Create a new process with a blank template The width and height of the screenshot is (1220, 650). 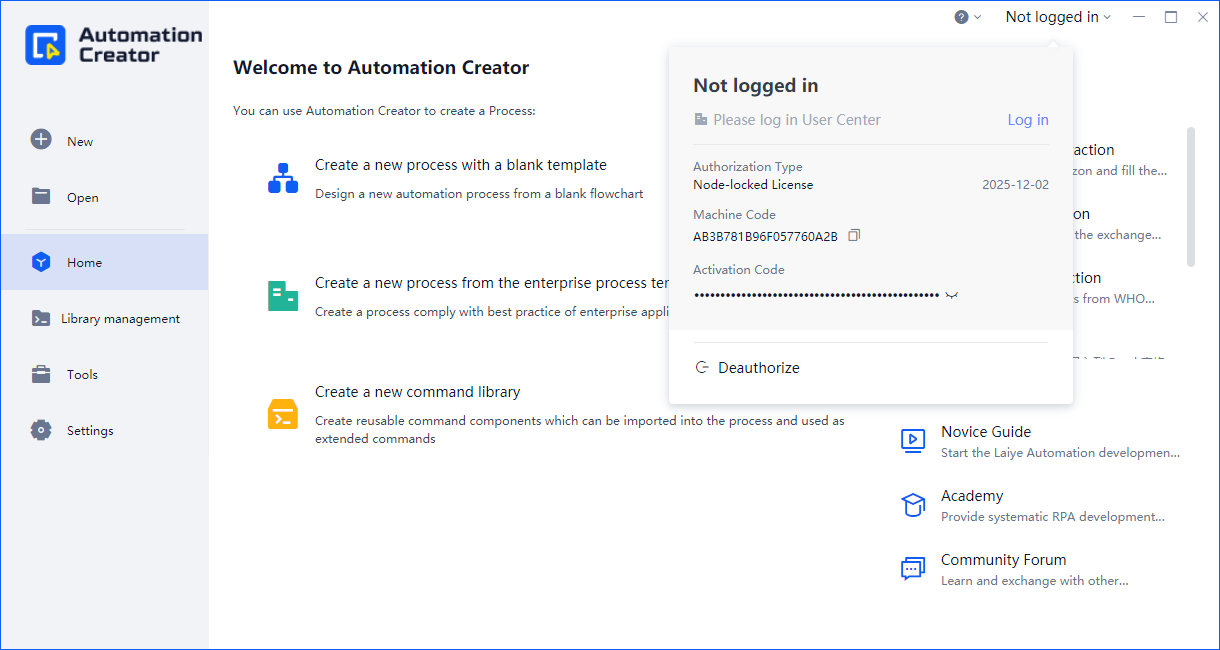click(461, 165)
